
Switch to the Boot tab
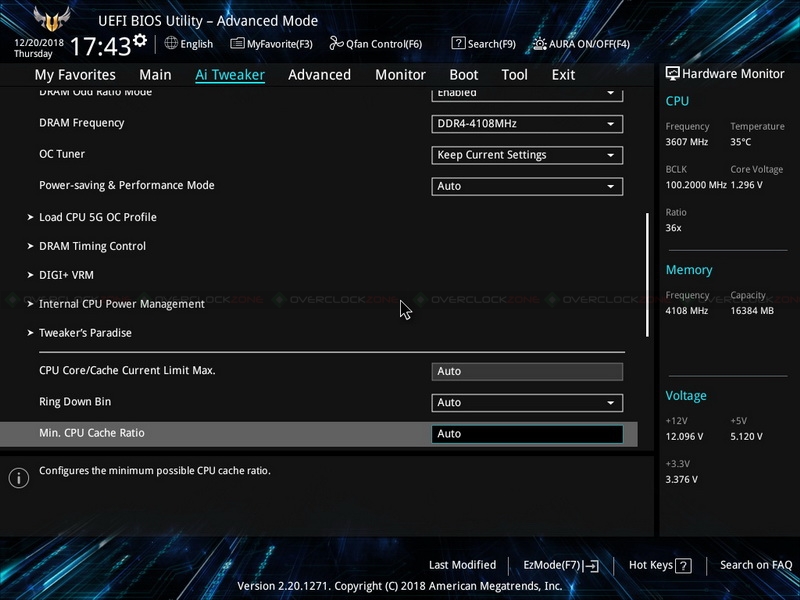click(x=463, y=75)
